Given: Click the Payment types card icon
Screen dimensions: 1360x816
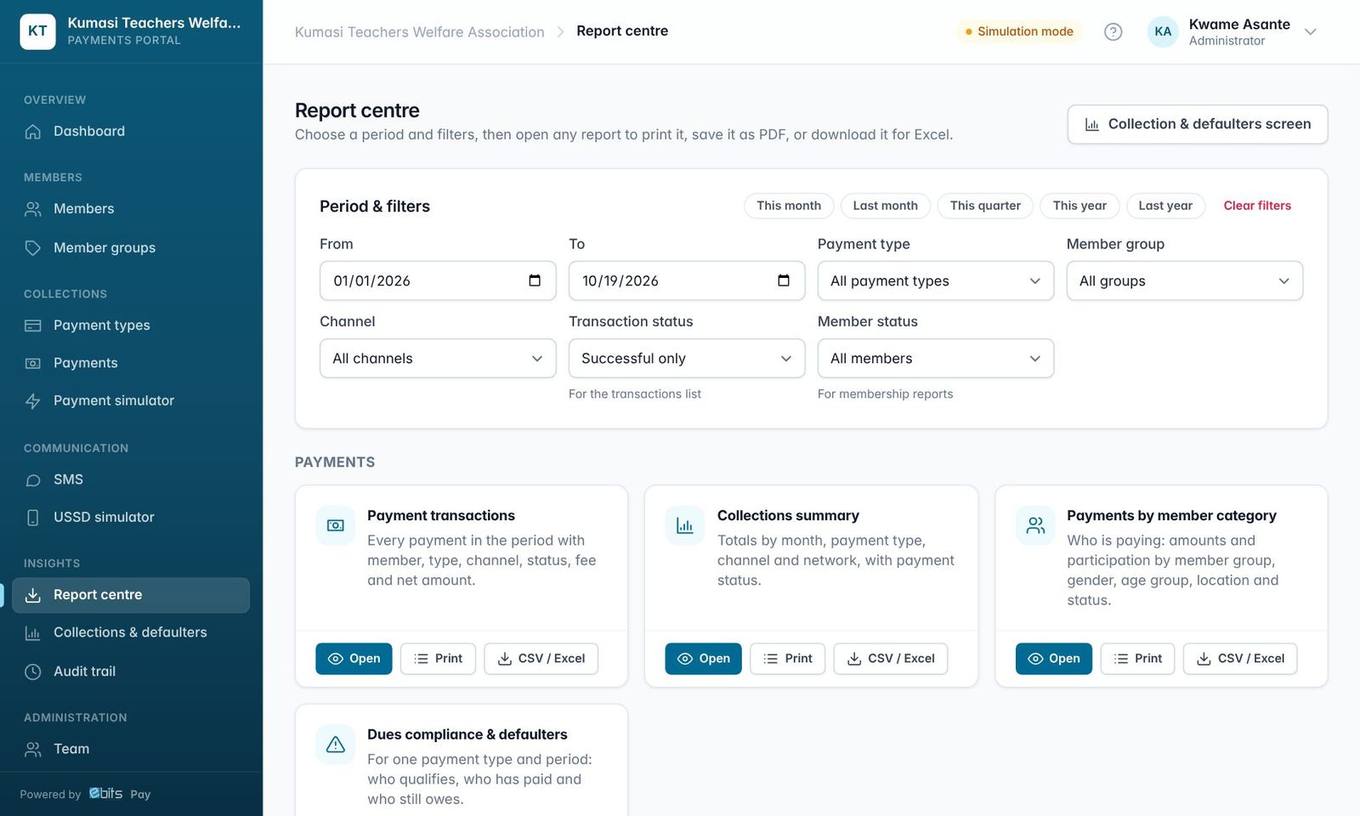Looking at the screenshot, I should coord(33,325).
